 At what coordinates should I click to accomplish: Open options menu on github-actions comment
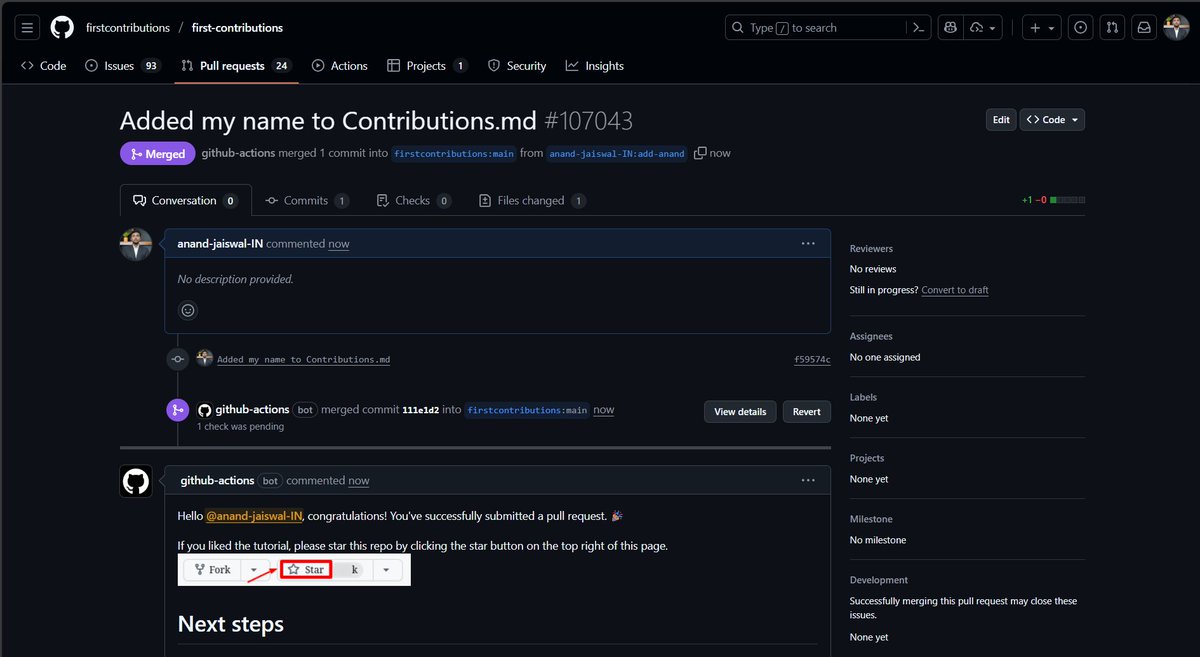tap(808, 480)
